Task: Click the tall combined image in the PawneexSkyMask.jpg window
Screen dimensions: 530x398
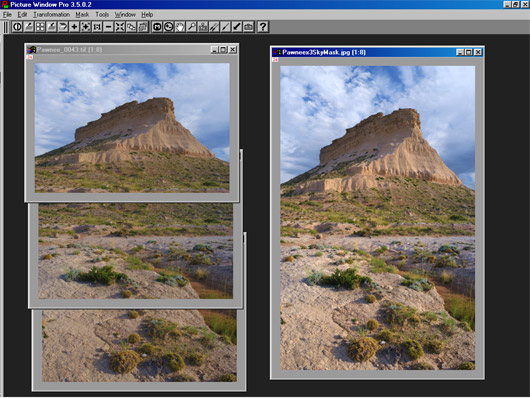Action: pos(378,218)
